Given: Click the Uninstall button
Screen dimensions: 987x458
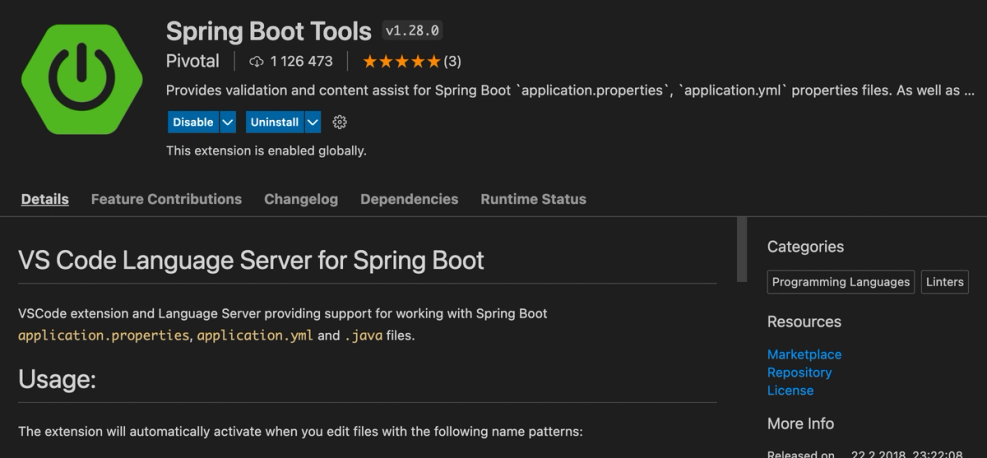Looking at the screenshot, I should click(274, 122).
